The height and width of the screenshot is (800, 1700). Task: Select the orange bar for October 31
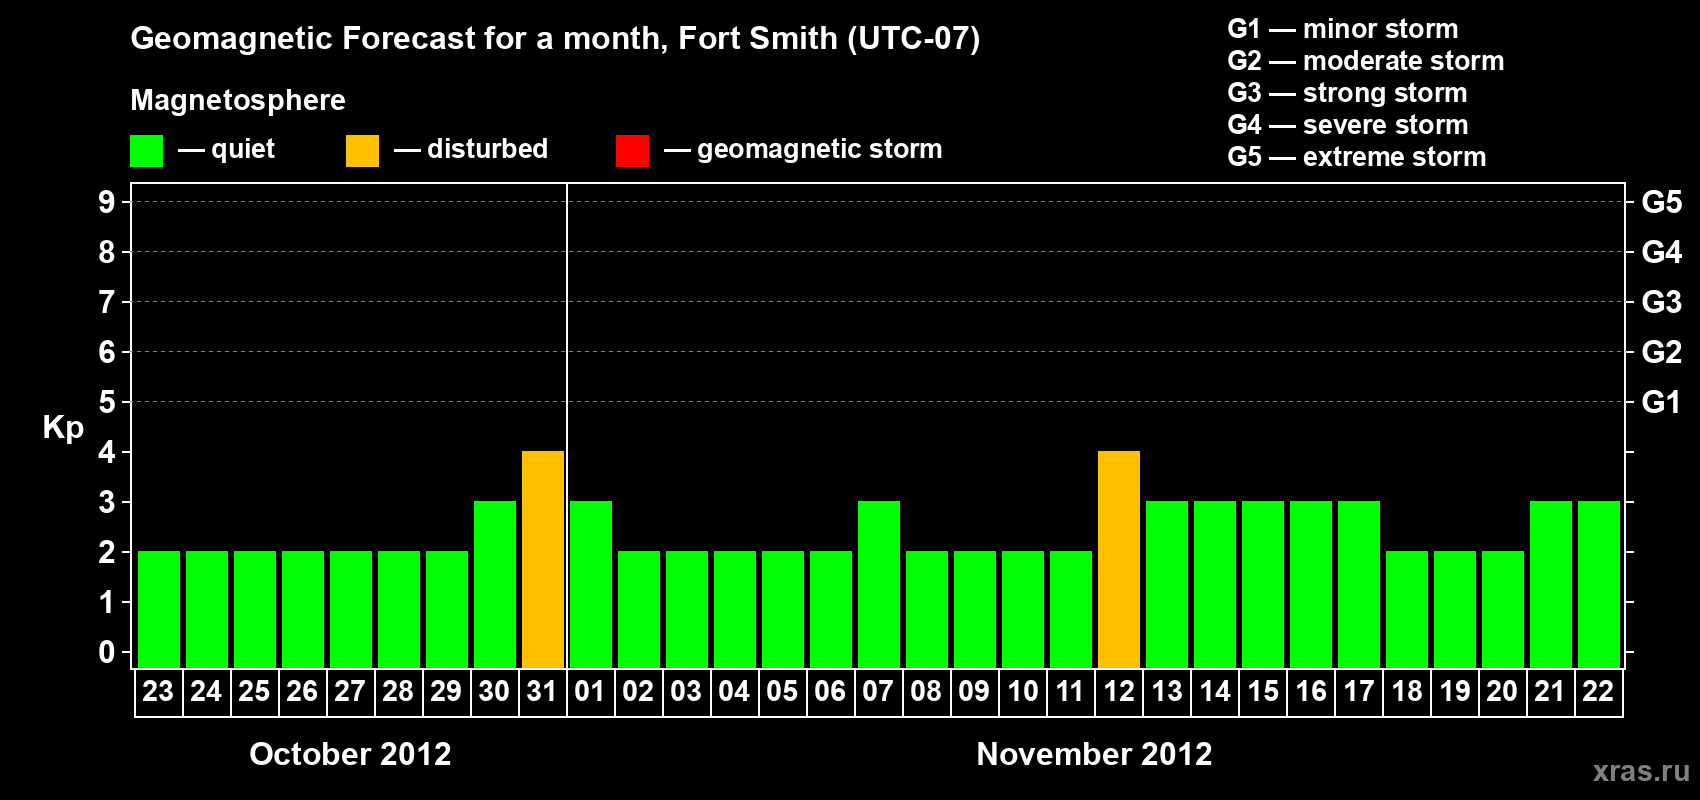coord(543,560)
